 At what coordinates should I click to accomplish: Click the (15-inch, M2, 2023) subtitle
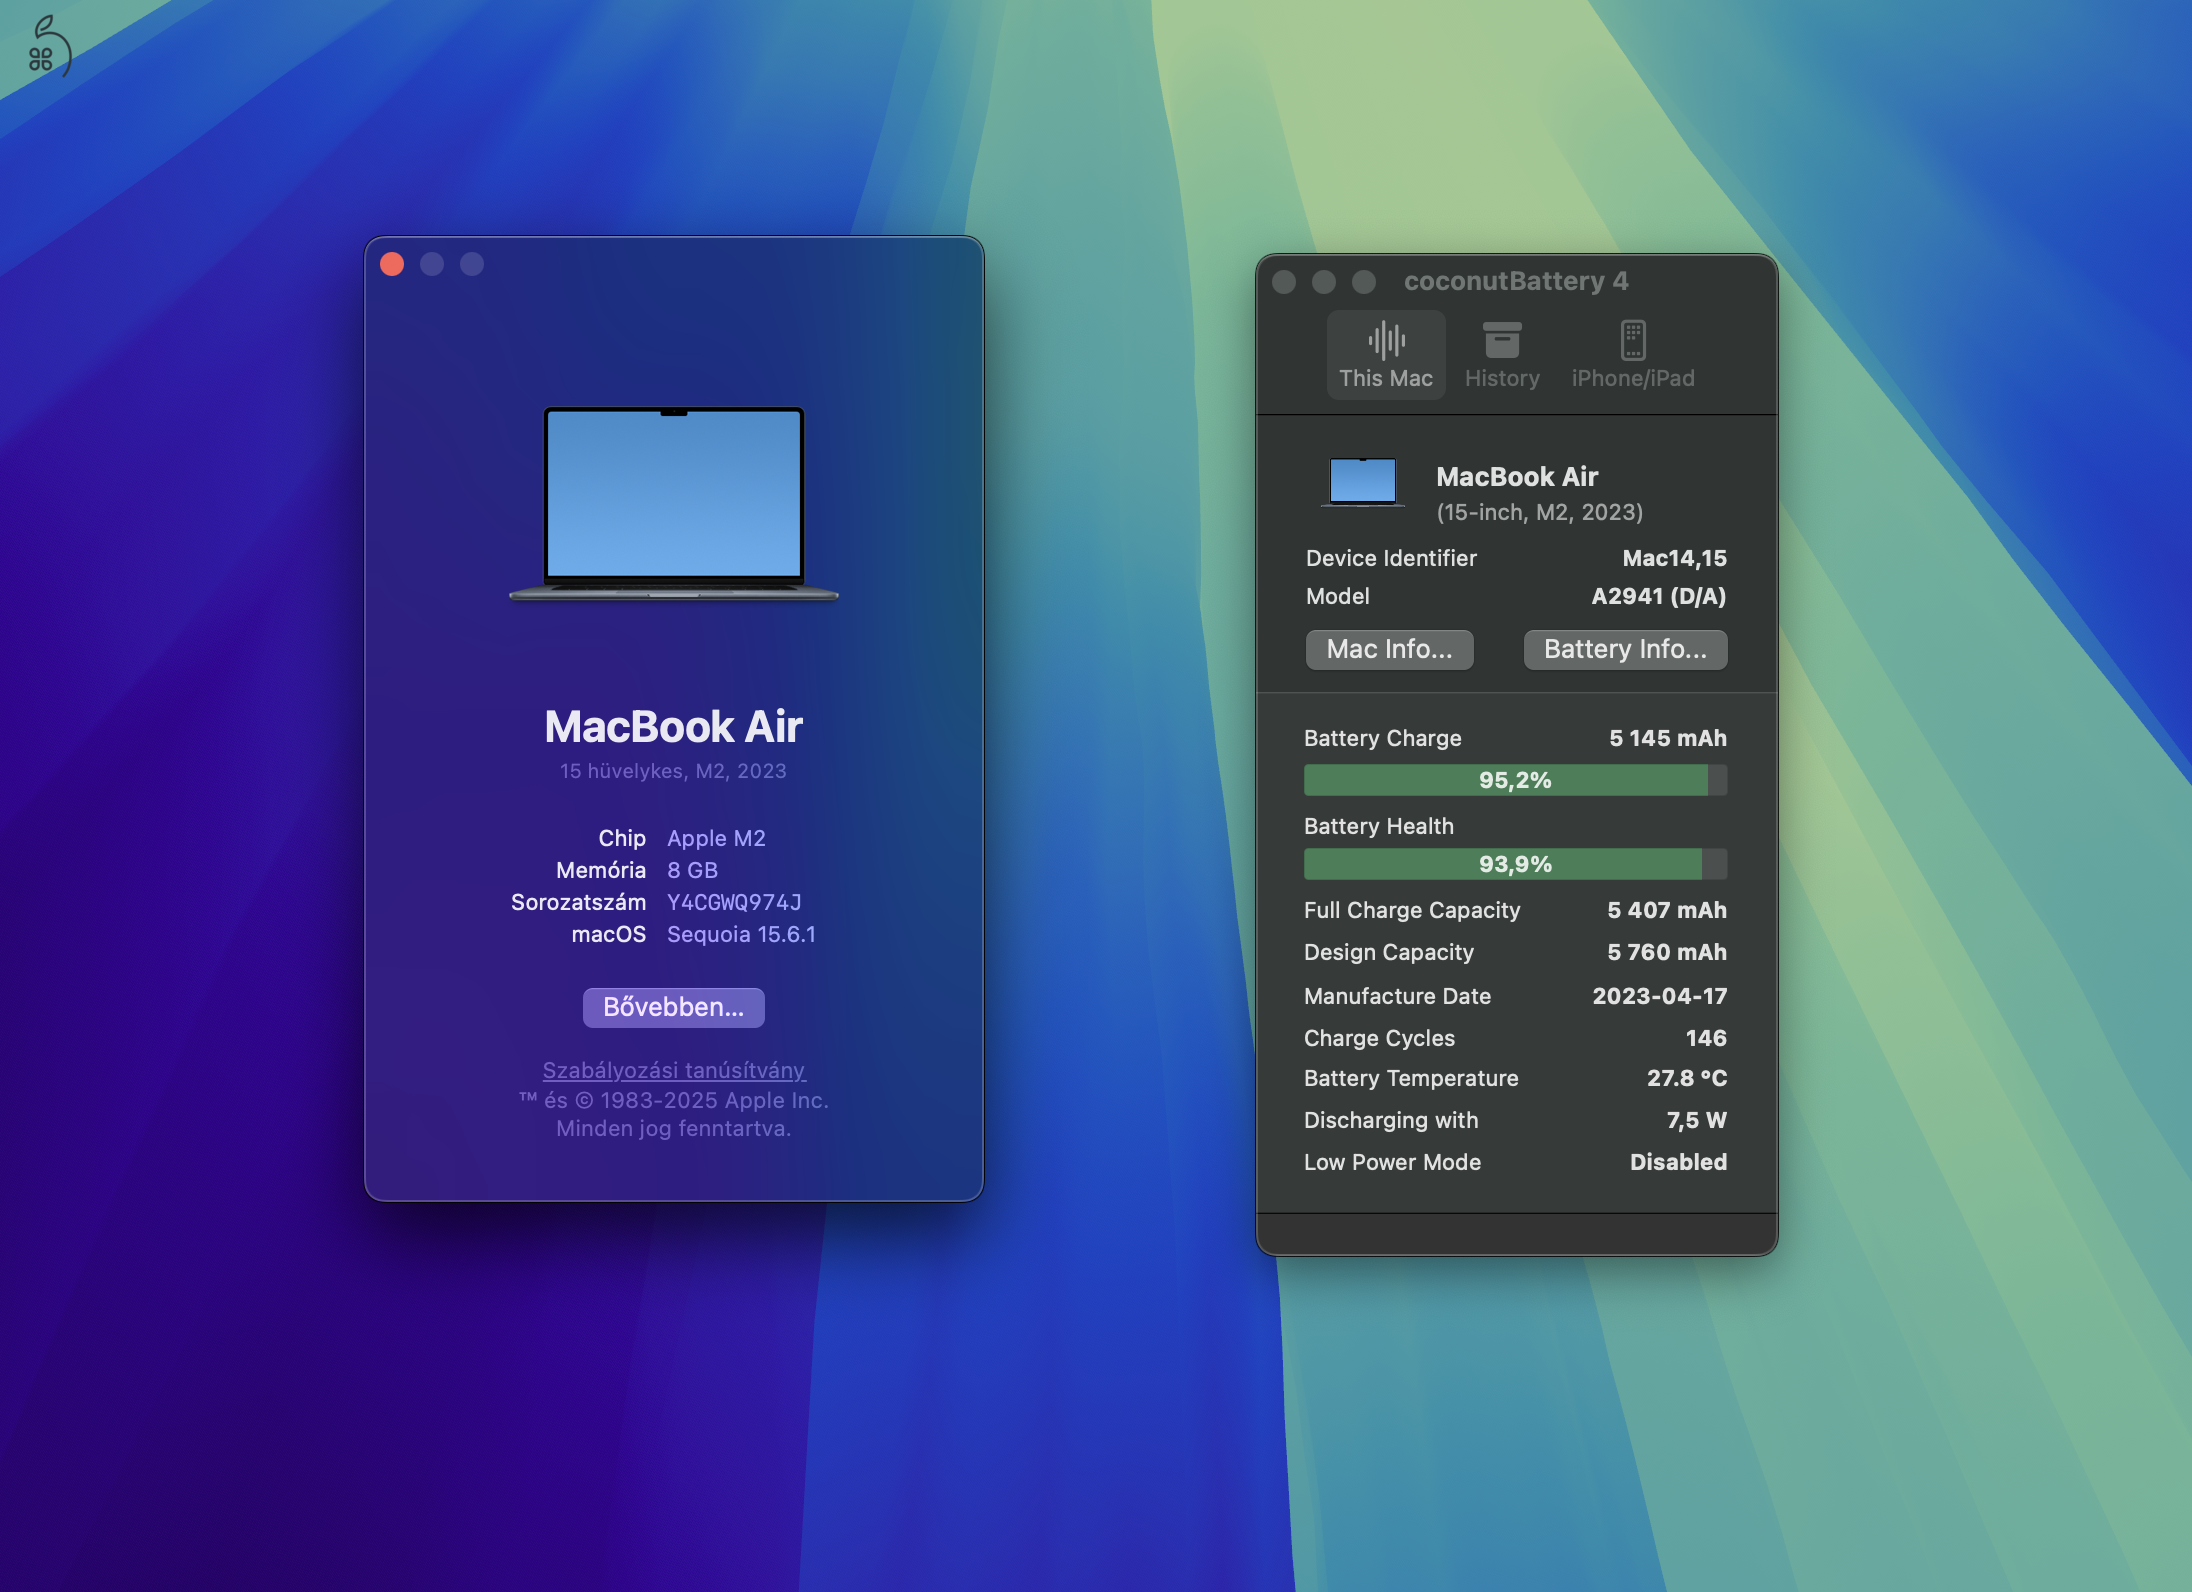click(x=1540, y=512)
